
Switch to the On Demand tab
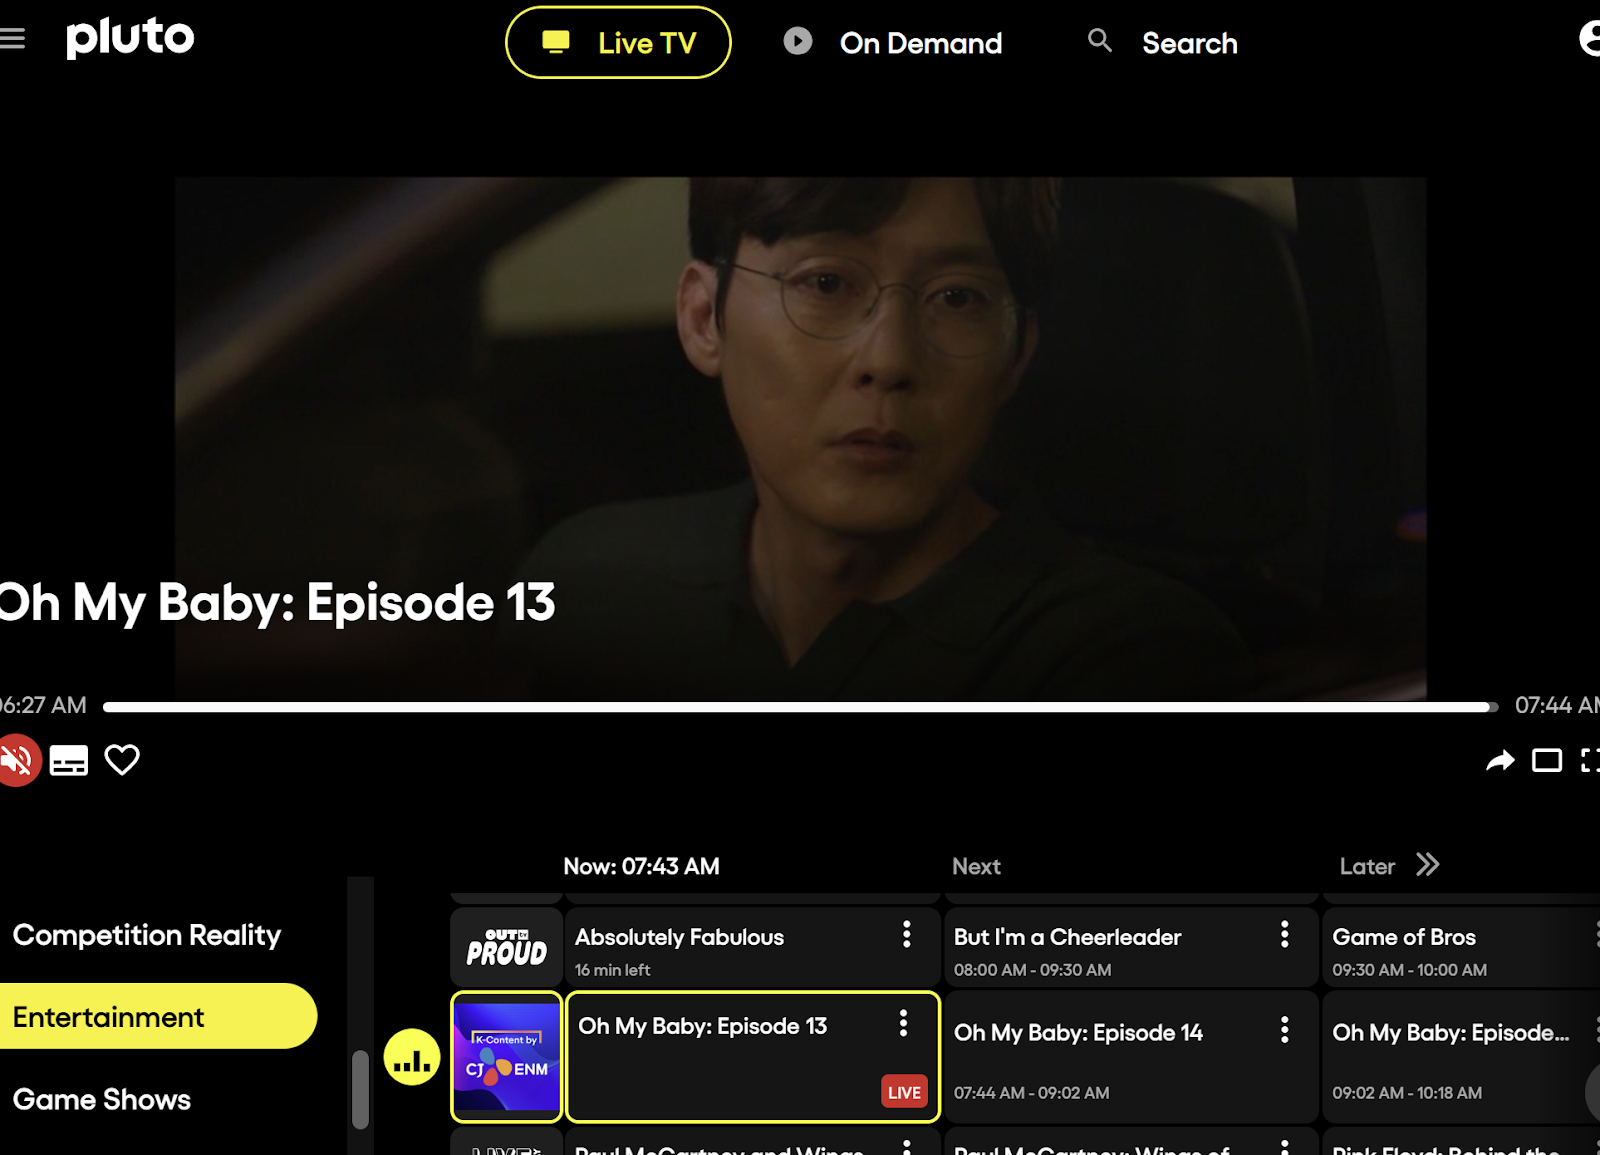pos(892,42)
